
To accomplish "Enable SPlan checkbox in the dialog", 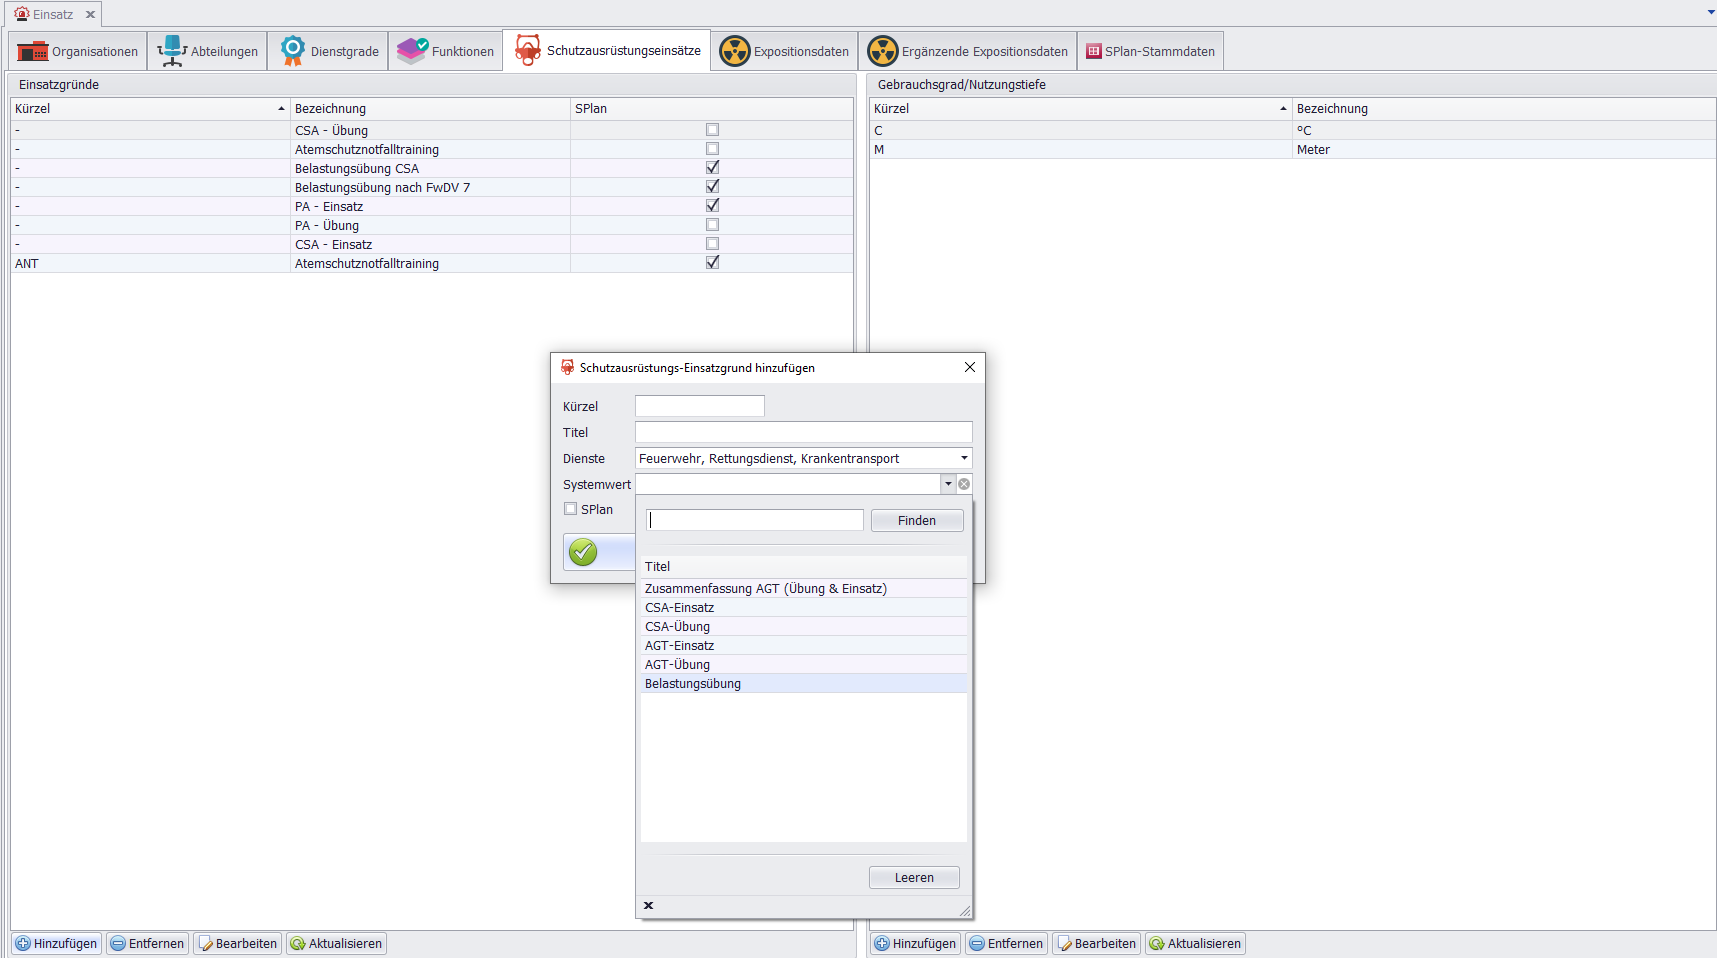I will [571, 509].
